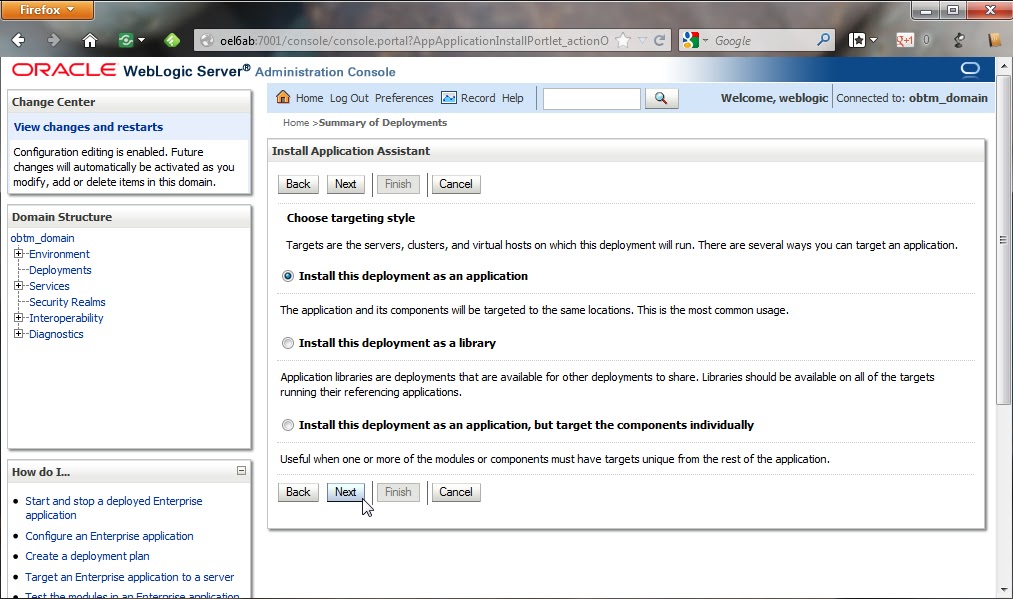1013x599 pixels.
Task: Click the green diamond add-on icon
Action: point(172,40)
